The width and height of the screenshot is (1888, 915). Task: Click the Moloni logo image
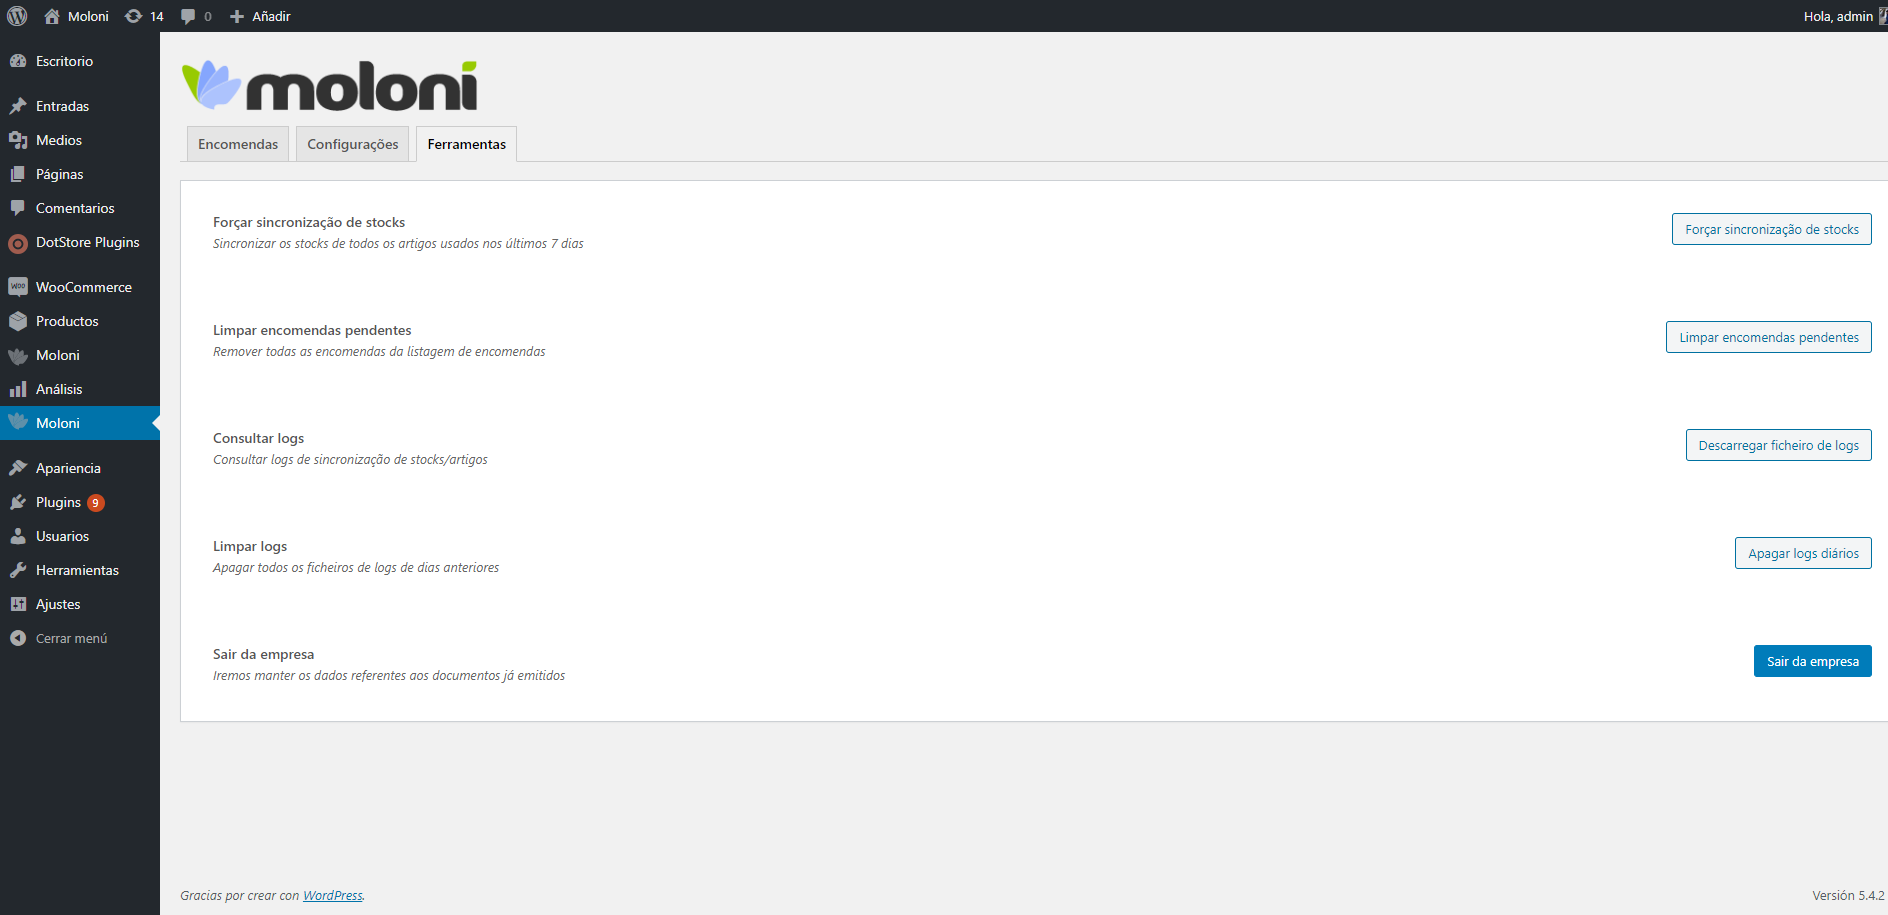pos(330,85)
